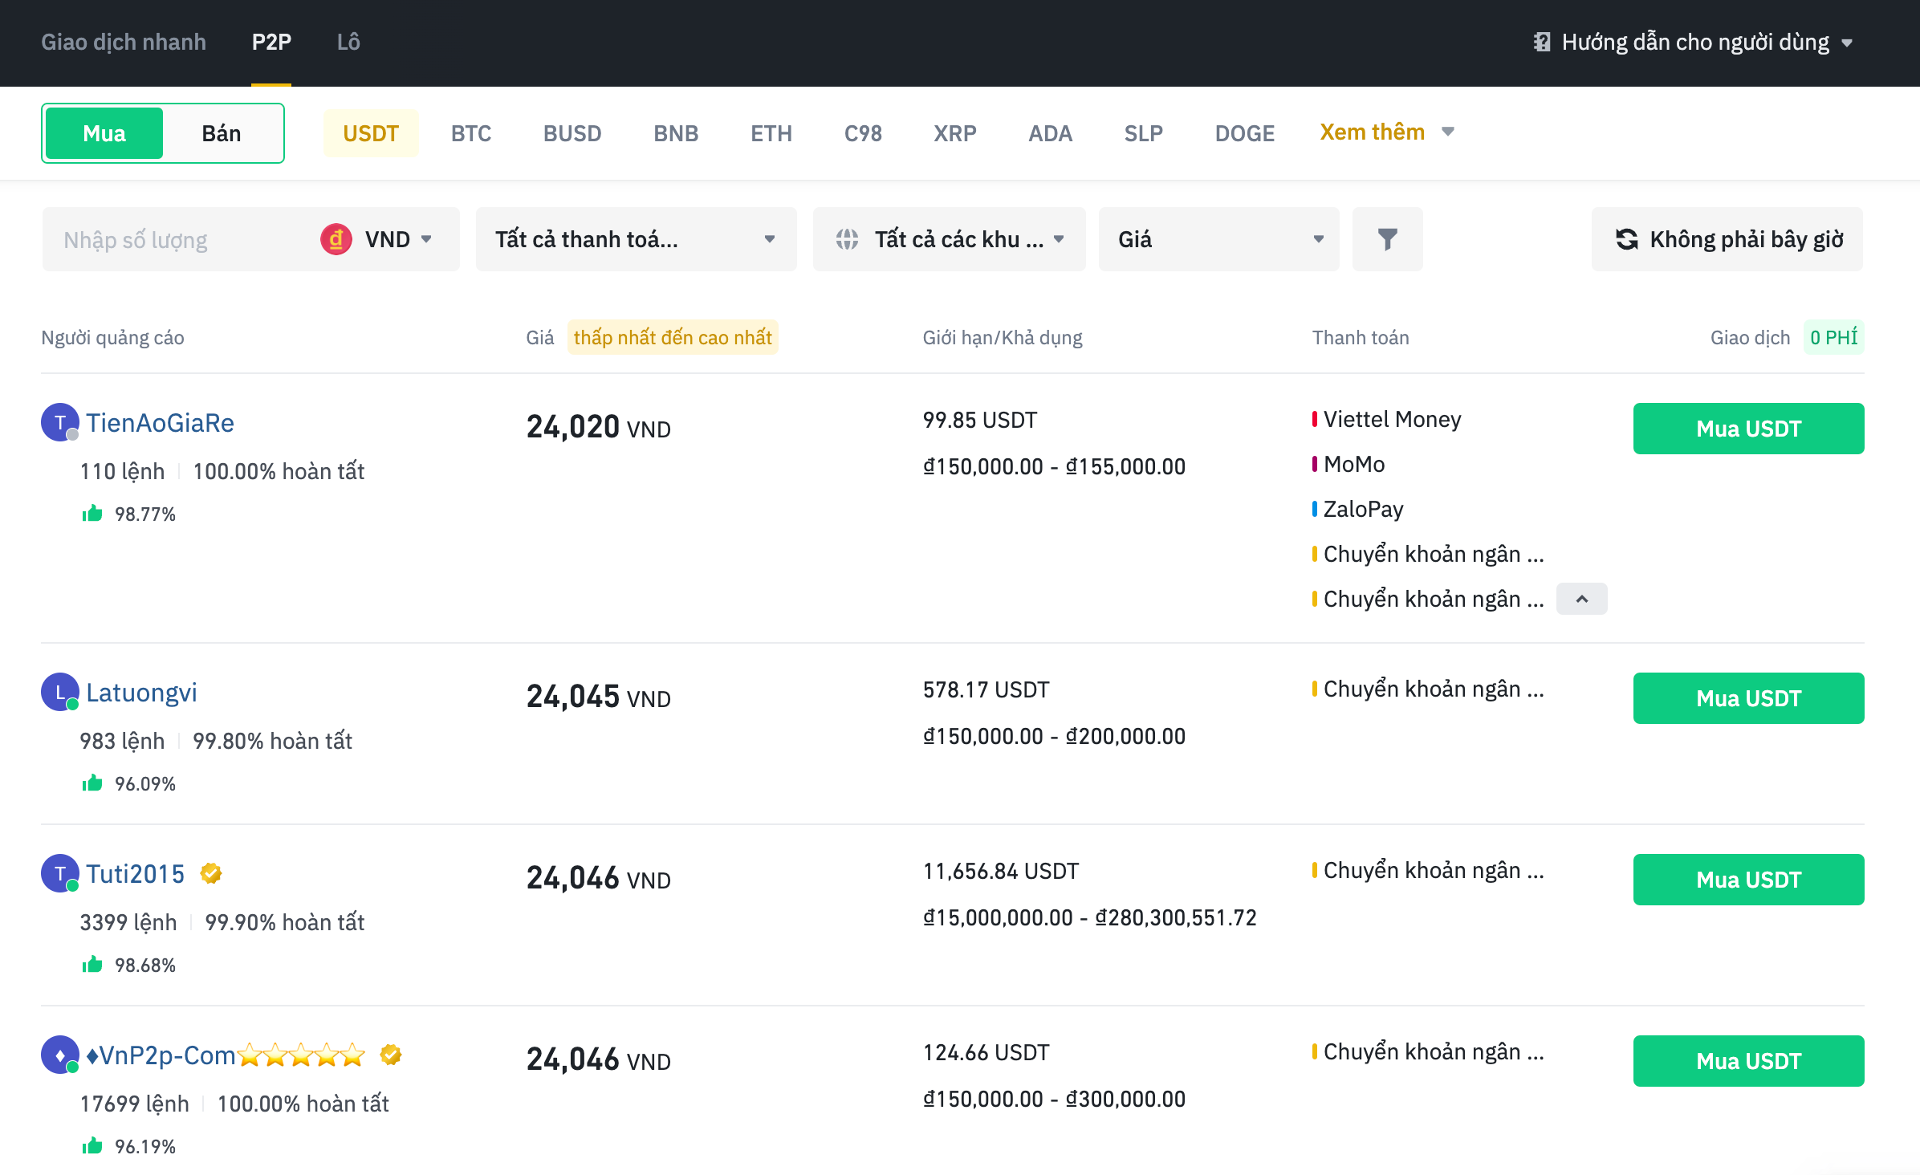This screenshot has width=1920, height=1175.
Task: Click Viettel Money payment method
Action: [1392, 419]
